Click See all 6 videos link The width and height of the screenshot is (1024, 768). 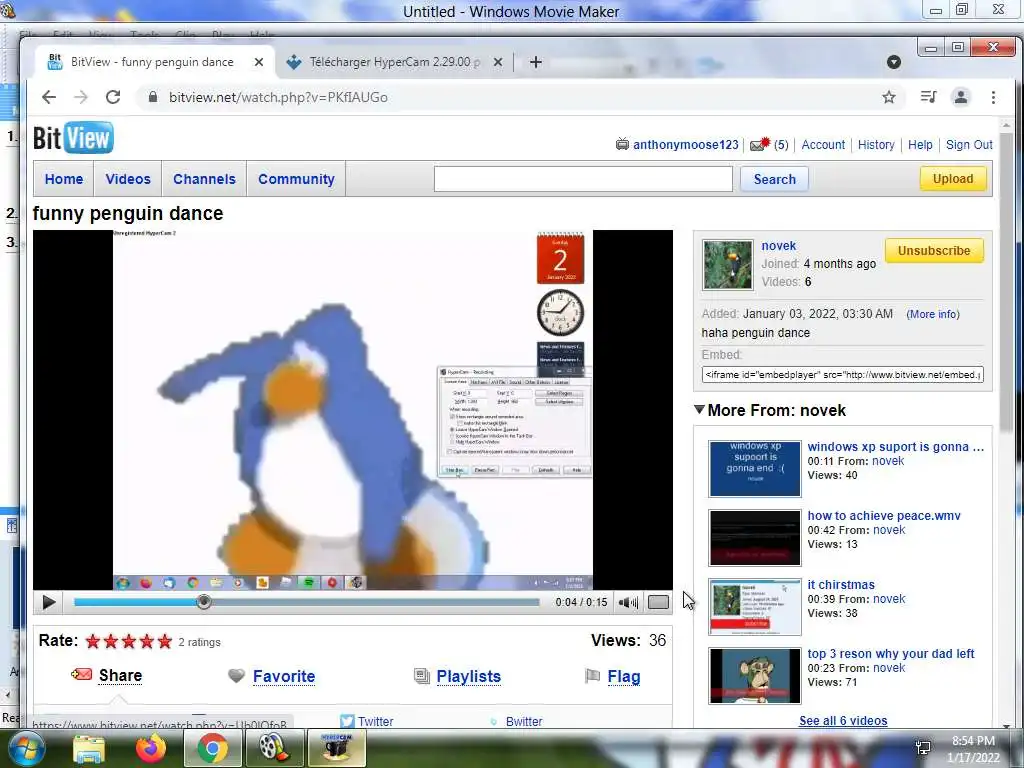click(843, 721)
